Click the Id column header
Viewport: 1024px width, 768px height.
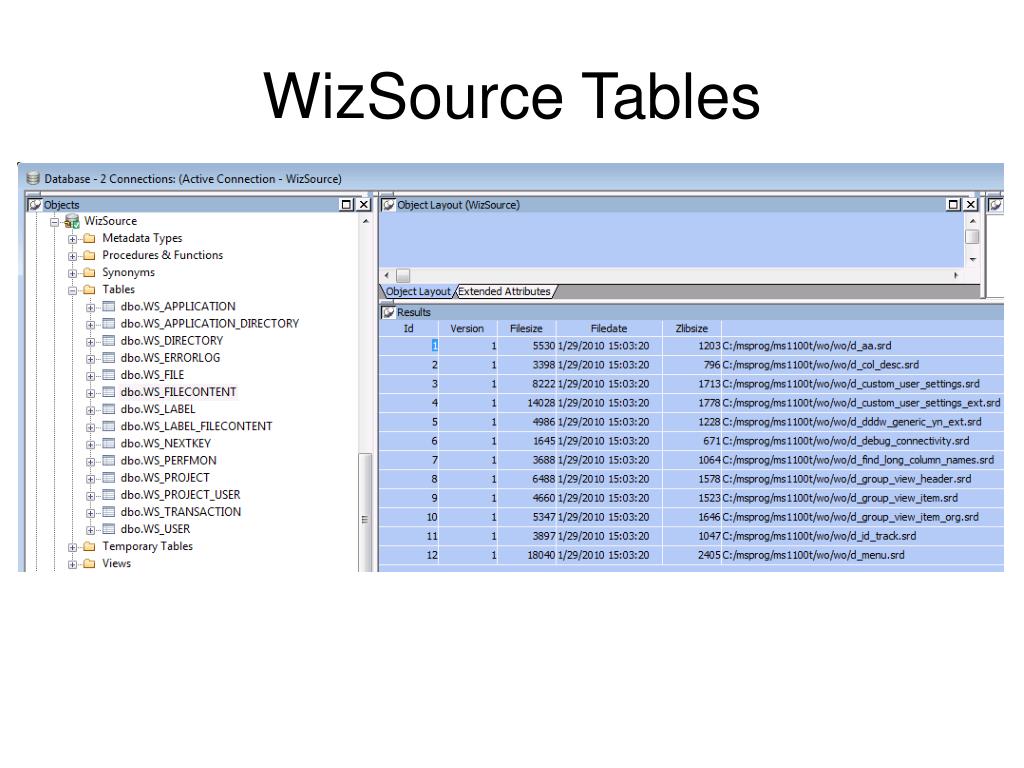click(409, 328)
